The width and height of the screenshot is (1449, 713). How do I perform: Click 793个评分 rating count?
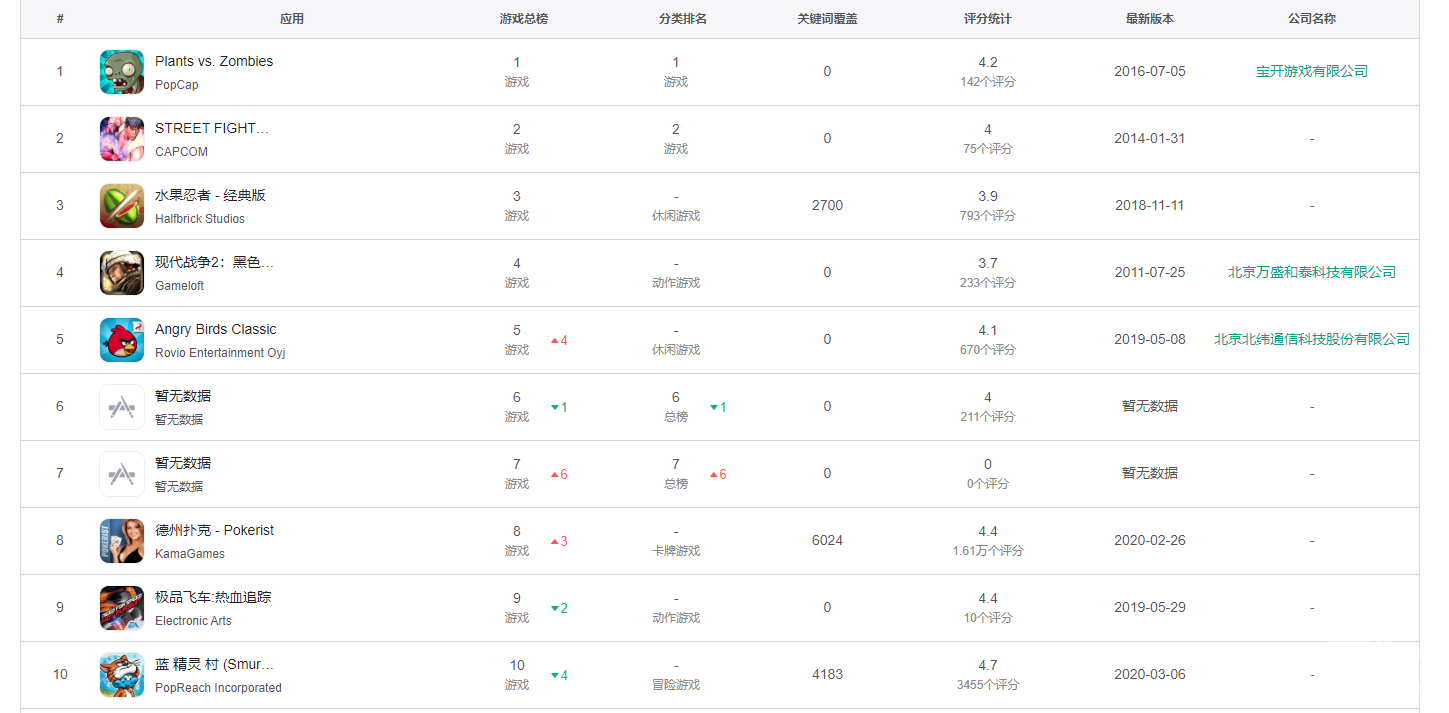988,216
